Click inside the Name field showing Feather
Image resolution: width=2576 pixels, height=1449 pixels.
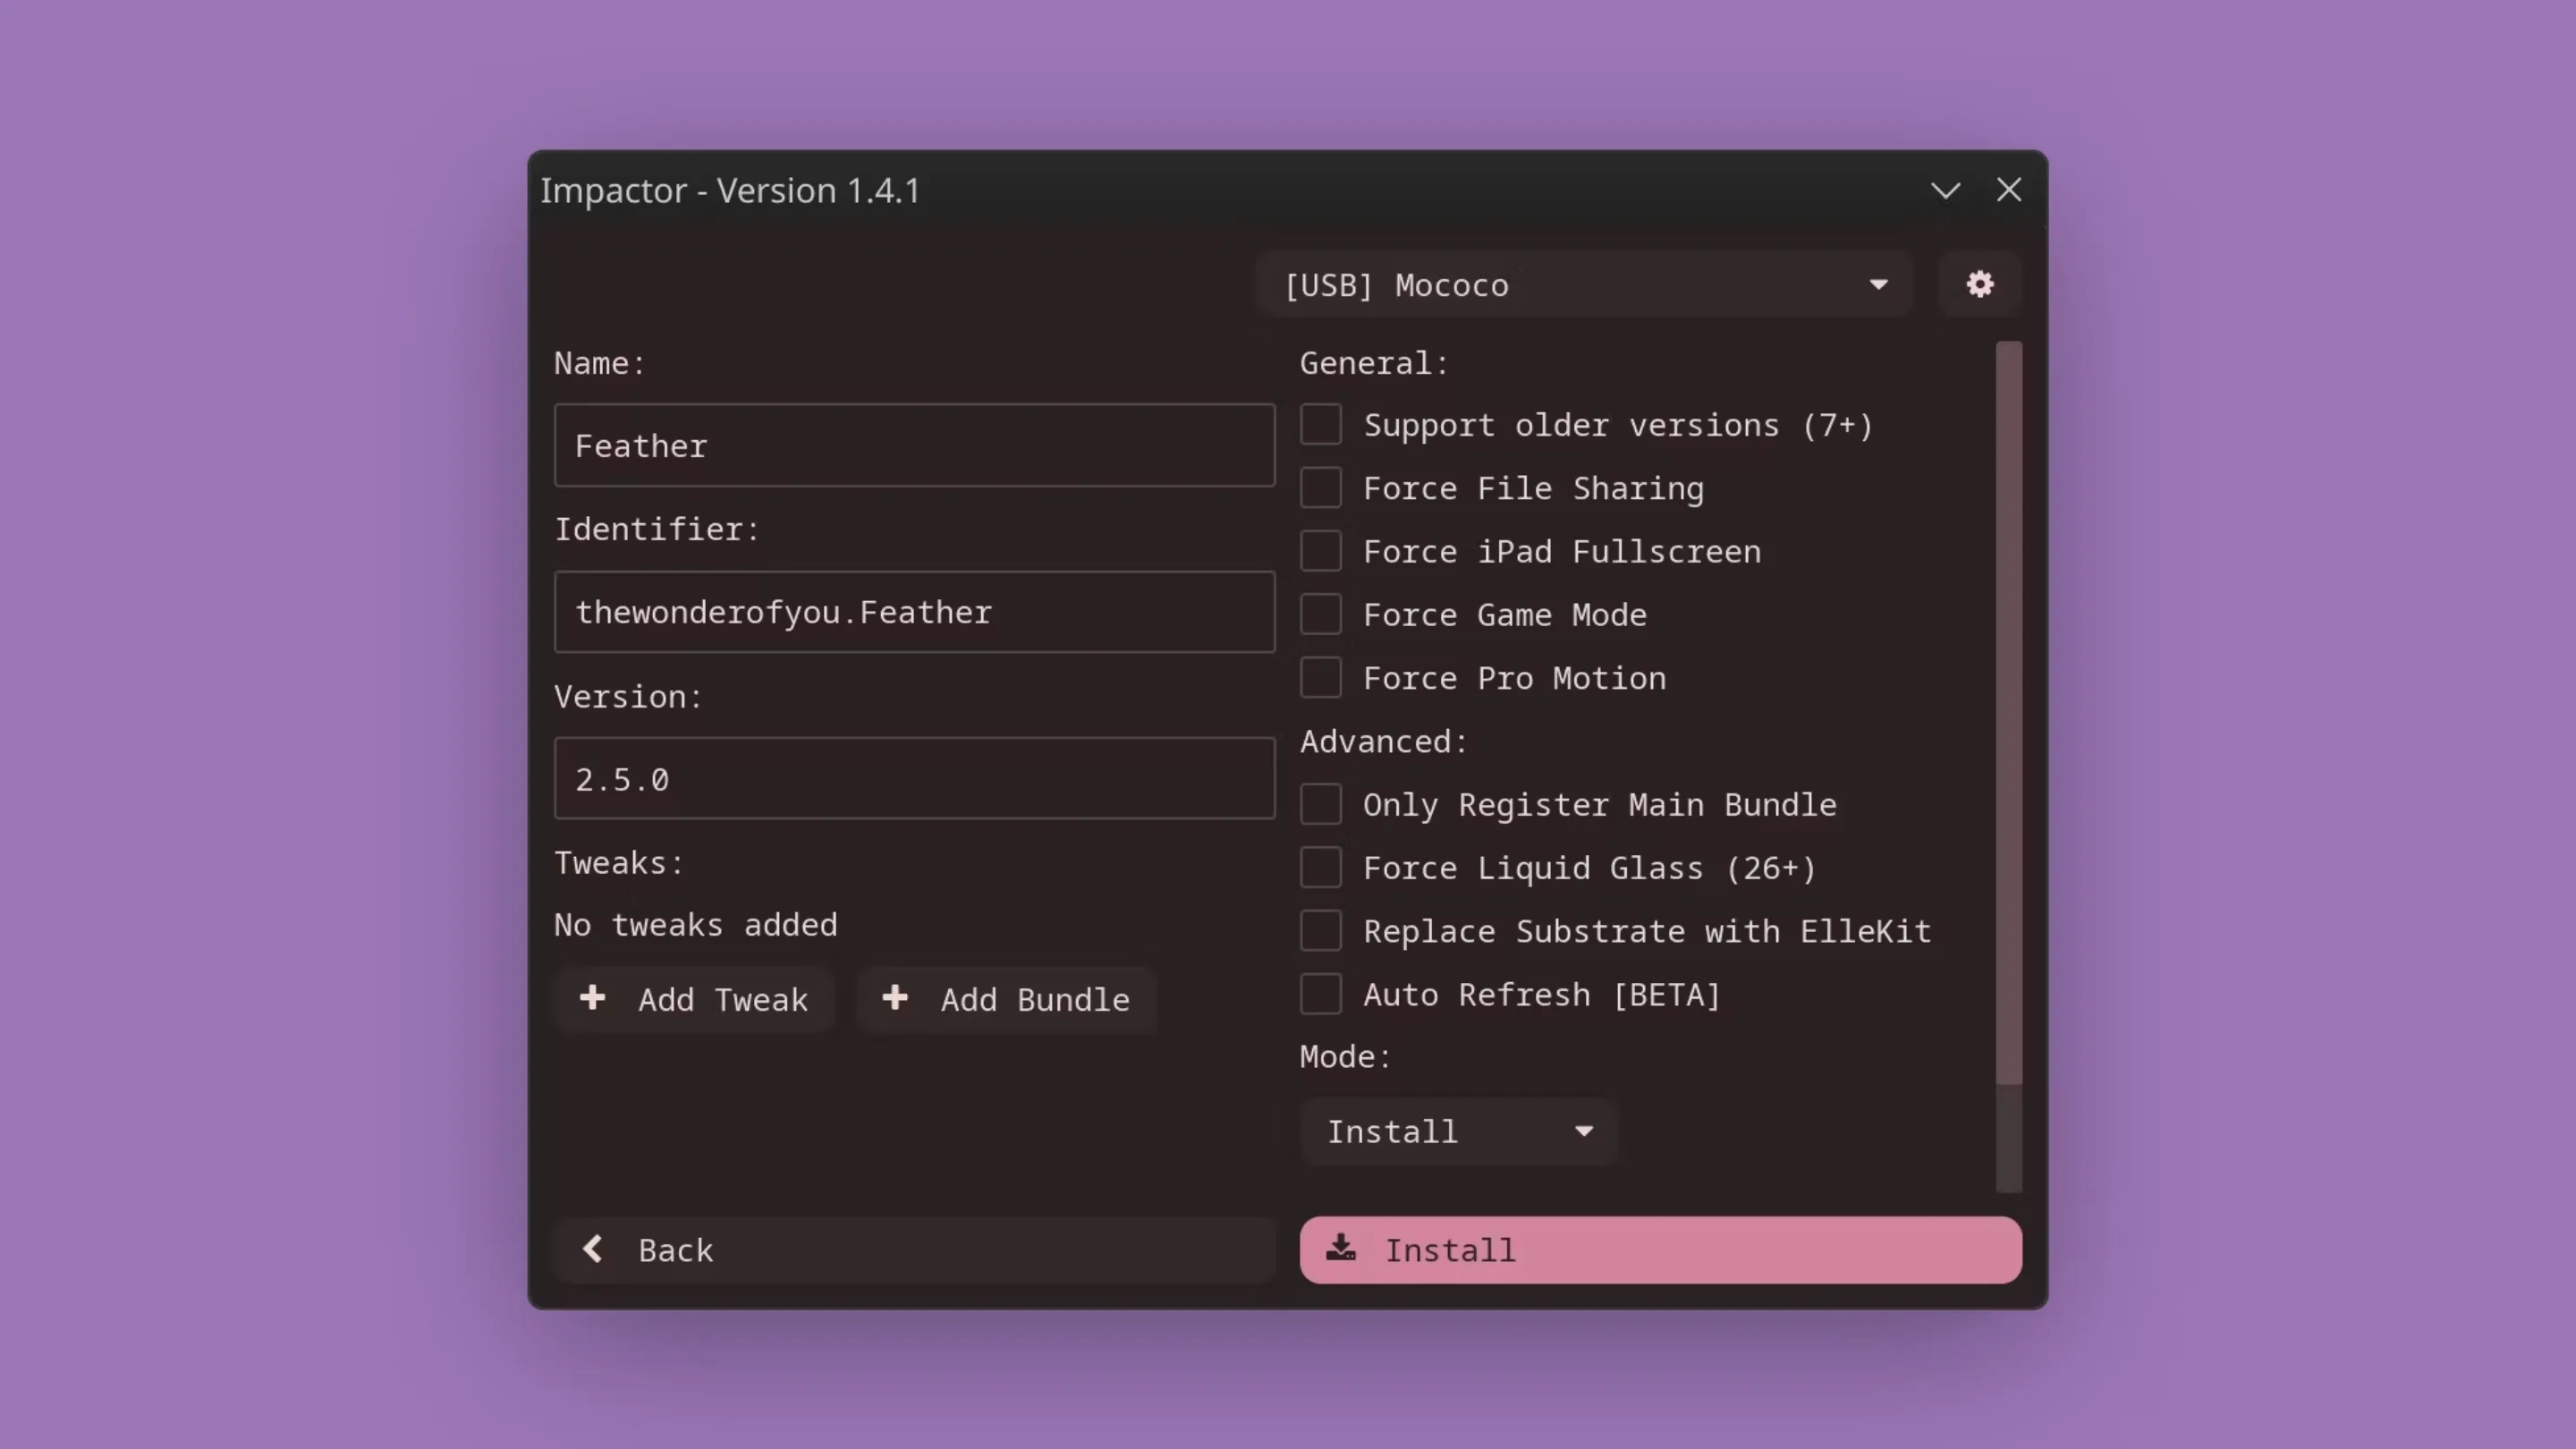pyautogui.click(x=913, y=445)
